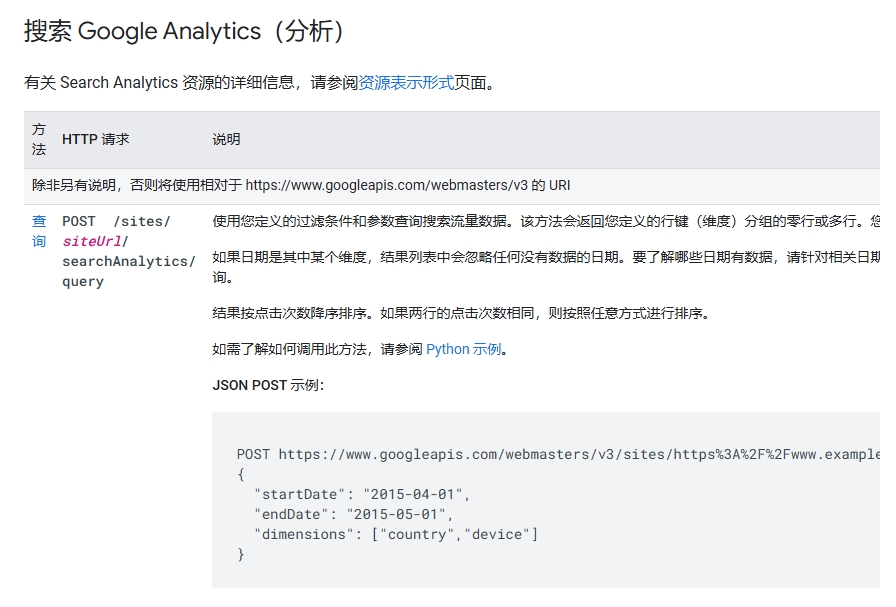Click the paragraph starting with 如果日期是其中某个维度
The image size is (896, 607).
pyautogui.click(x=540, y=257)
